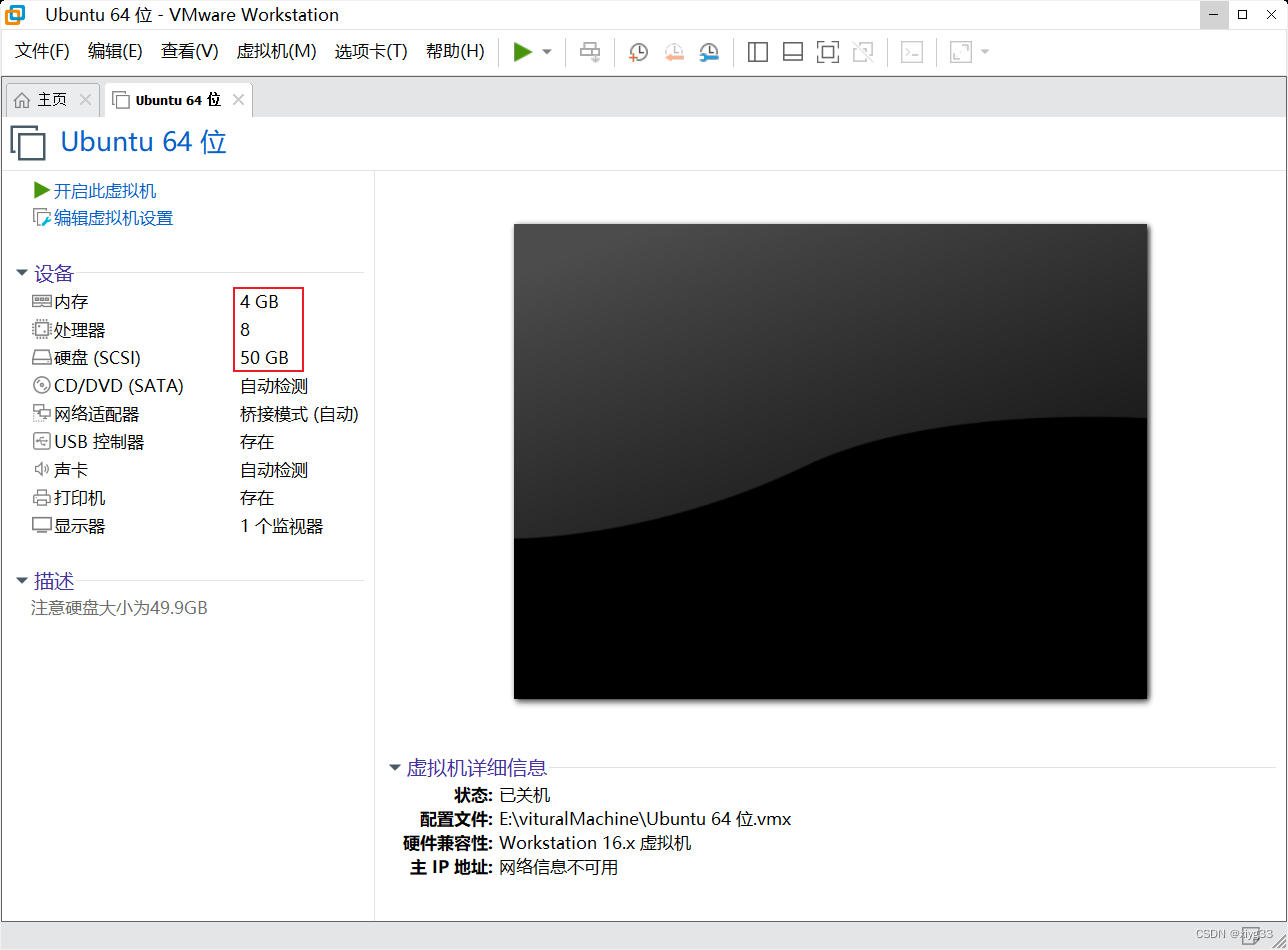Take a snapshot with the clock-plus icon

coord(638,52)
